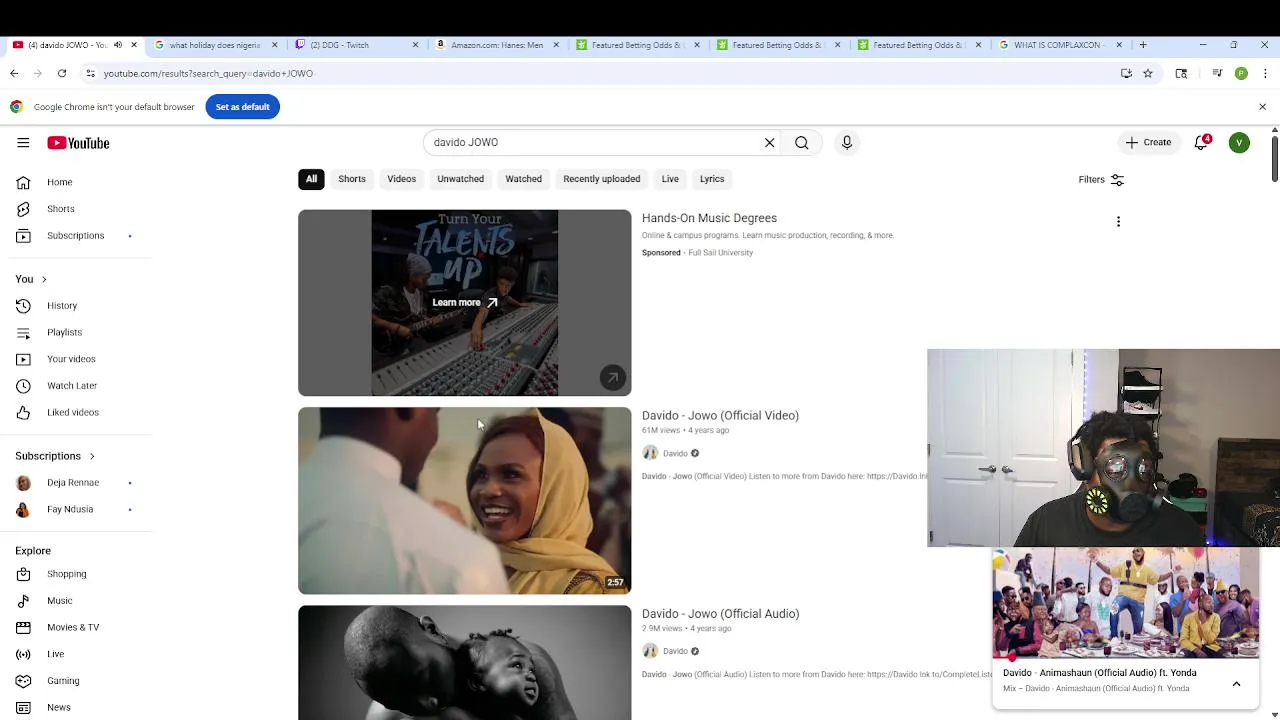1280x720 pixels.
Task: Select the Recently uploaded filter chip
Action: click(602, 179)
